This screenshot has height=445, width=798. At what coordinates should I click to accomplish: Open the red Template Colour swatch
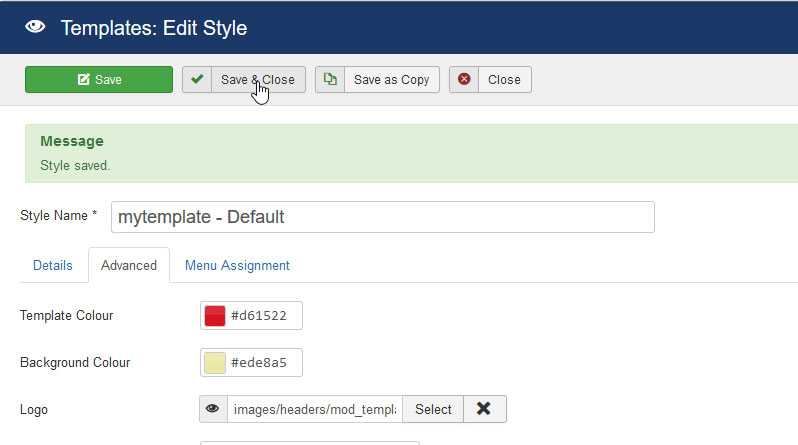coord(215,316)
